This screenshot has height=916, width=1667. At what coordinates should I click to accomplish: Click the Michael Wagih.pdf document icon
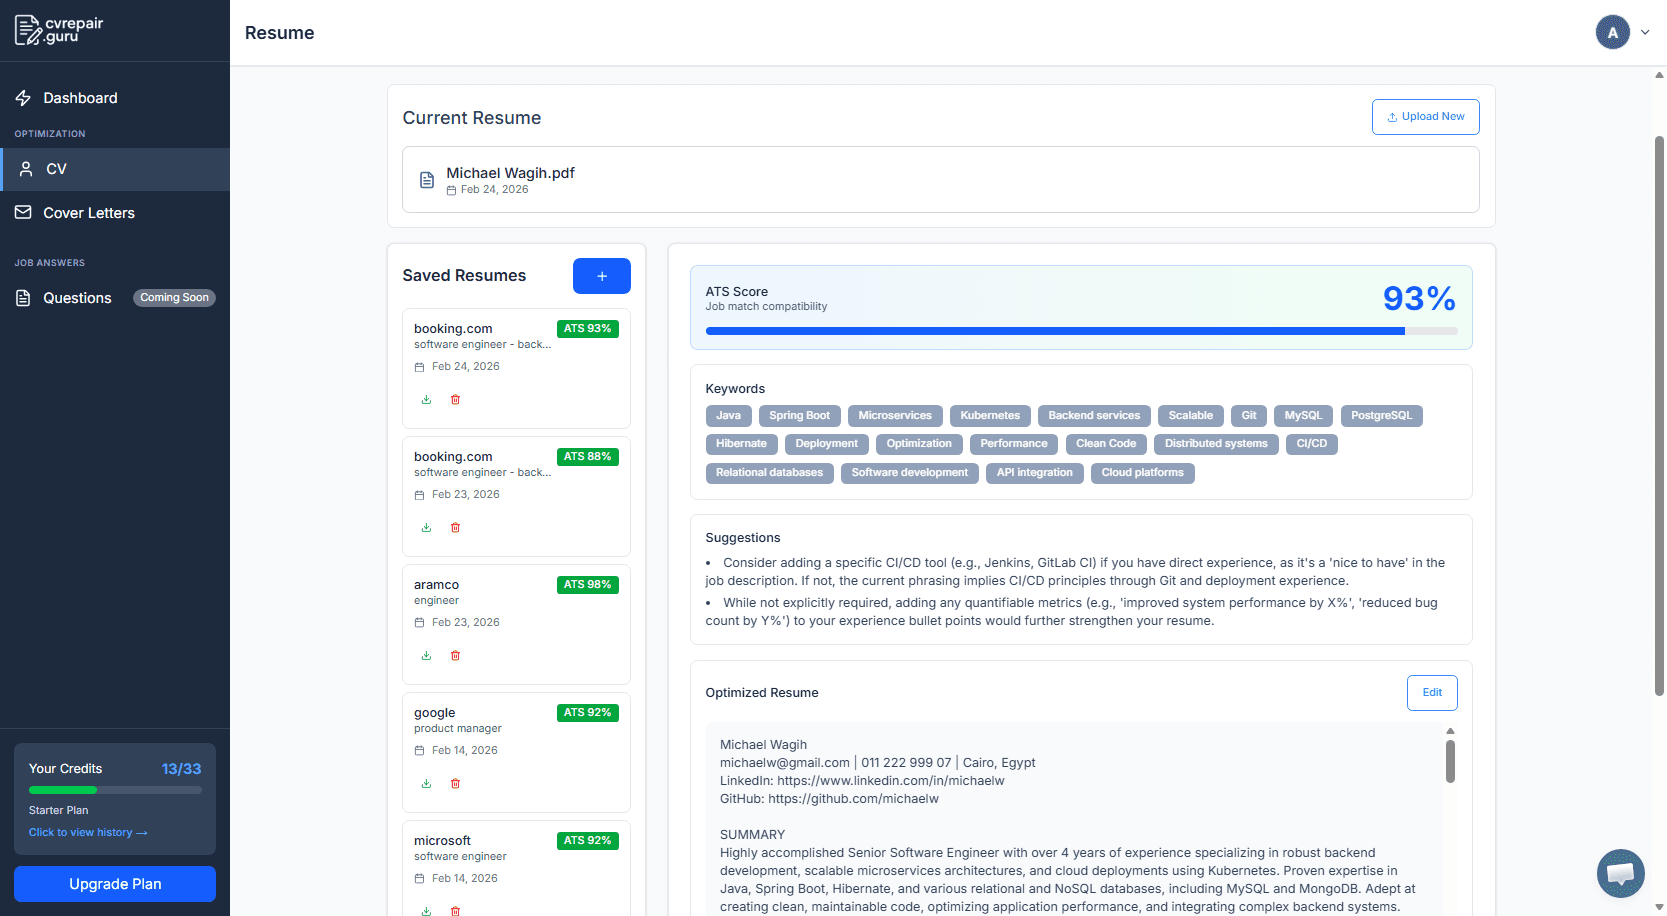tap(427, 180)
